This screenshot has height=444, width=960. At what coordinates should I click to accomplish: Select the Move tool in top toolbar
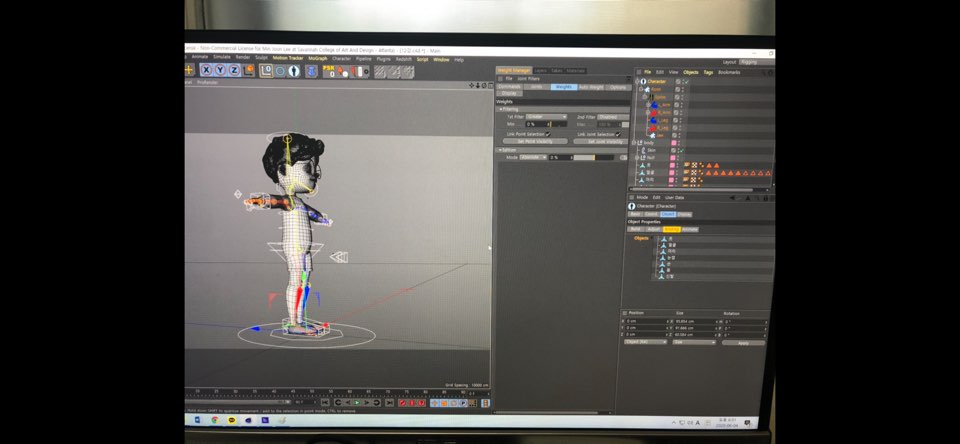click(x=189, y=70)
